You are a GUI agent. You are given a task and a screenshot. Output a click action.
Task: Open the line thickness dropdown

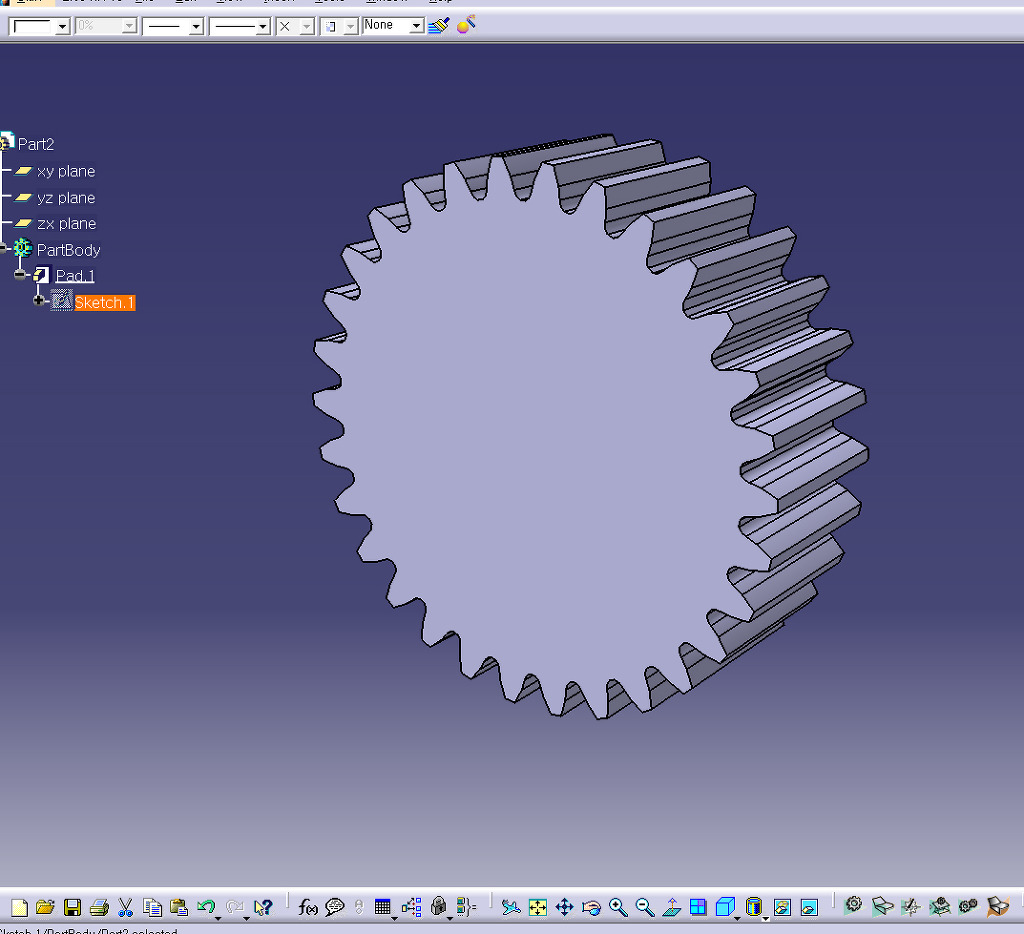pyautogui.click(x=196, y=26)
